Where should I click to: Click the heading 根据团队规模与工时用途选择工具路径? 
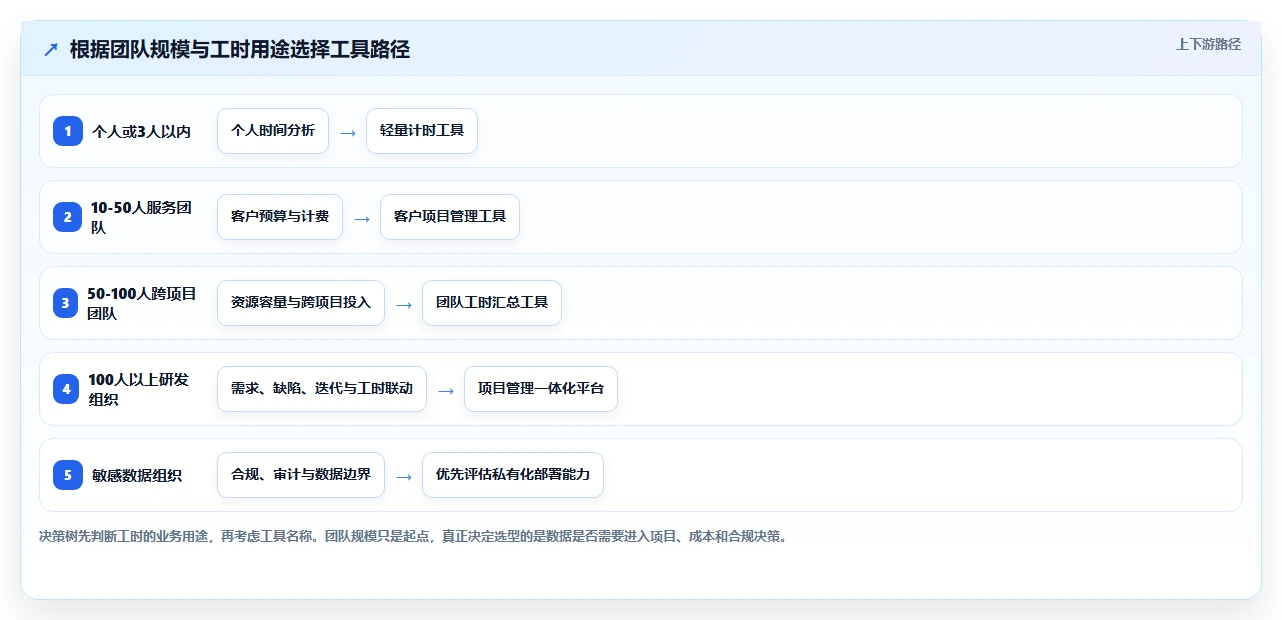click(x=240, y=49)
